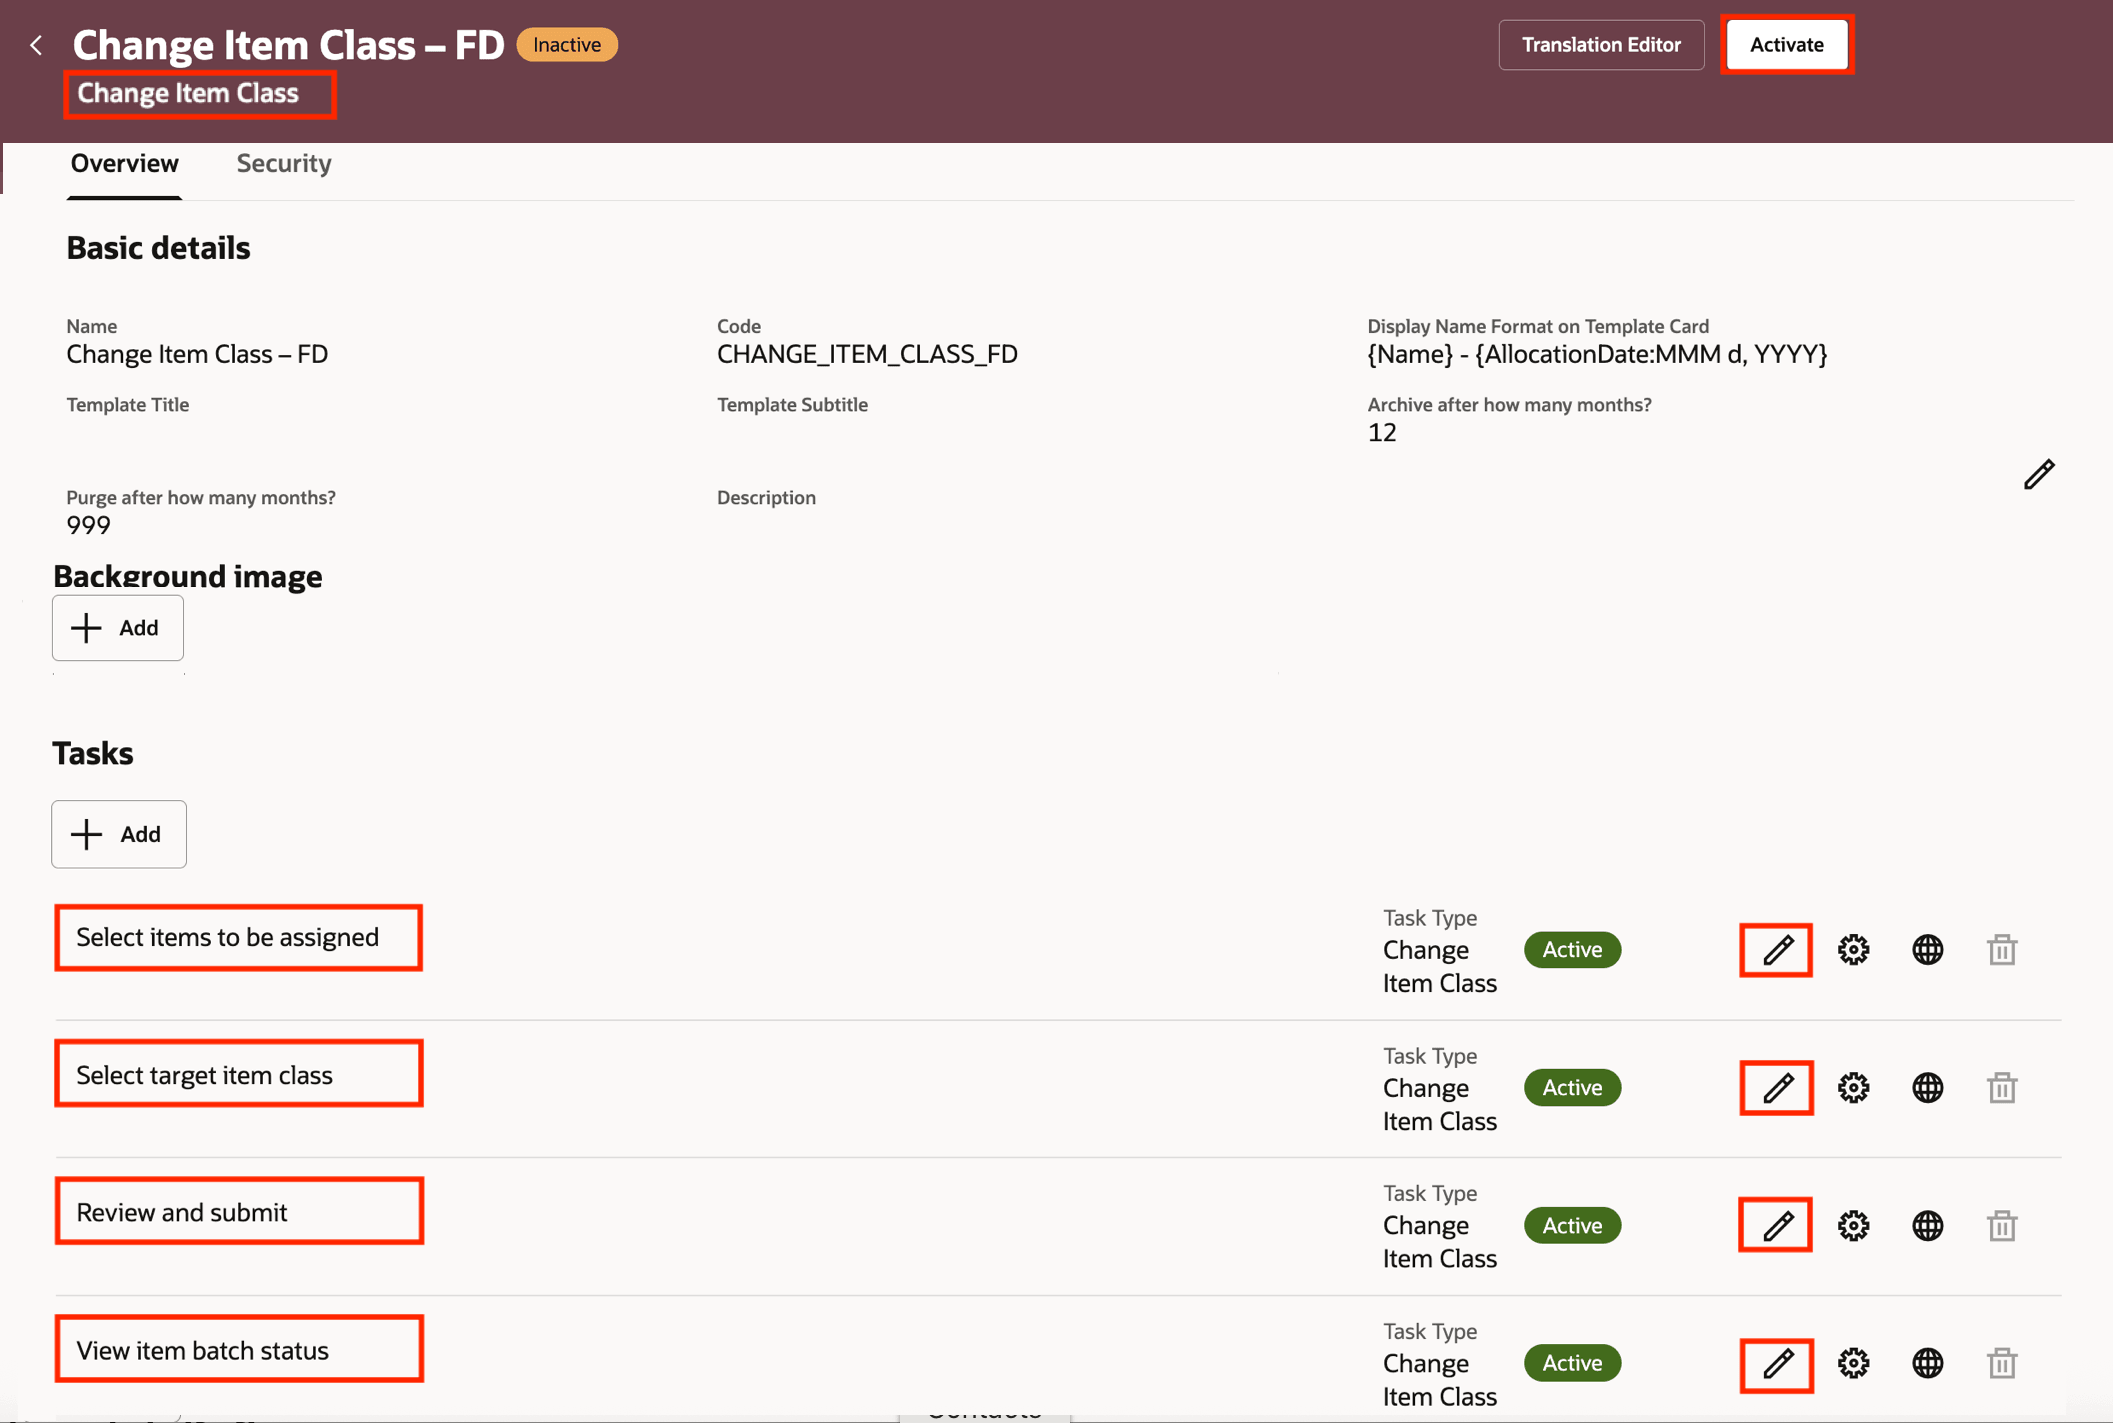This screenshot has height=1423, width=2113.
Task: Edit Basic details using the pencil icon
Action: click(x=2038, y=474)
